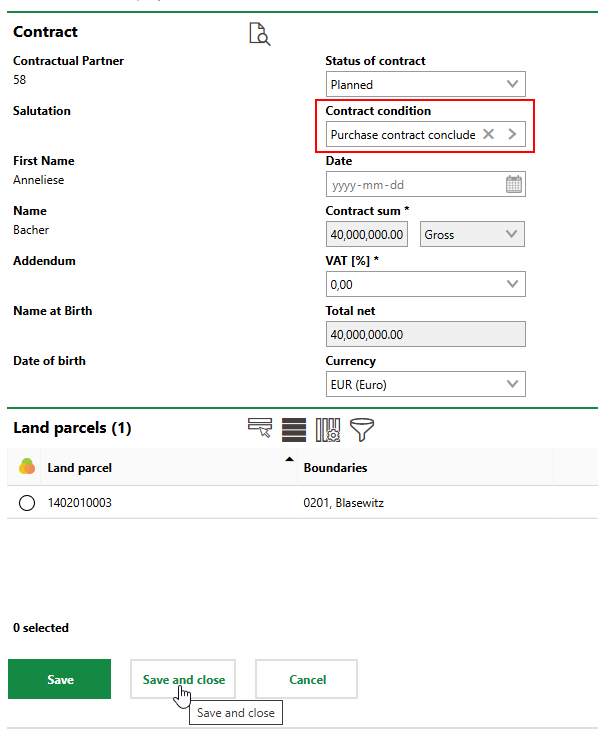Focus the Contract sum input field
This screenshot has height=737, width=598.
367,234
